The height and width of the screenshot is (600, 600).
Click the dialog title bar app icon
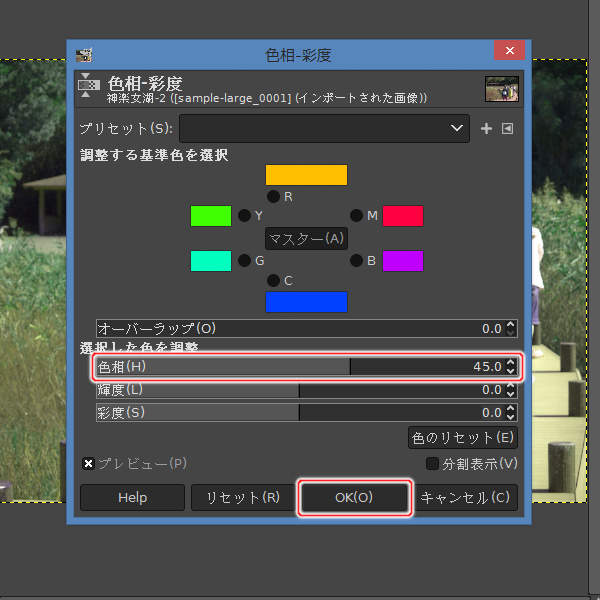pos(84,55)
